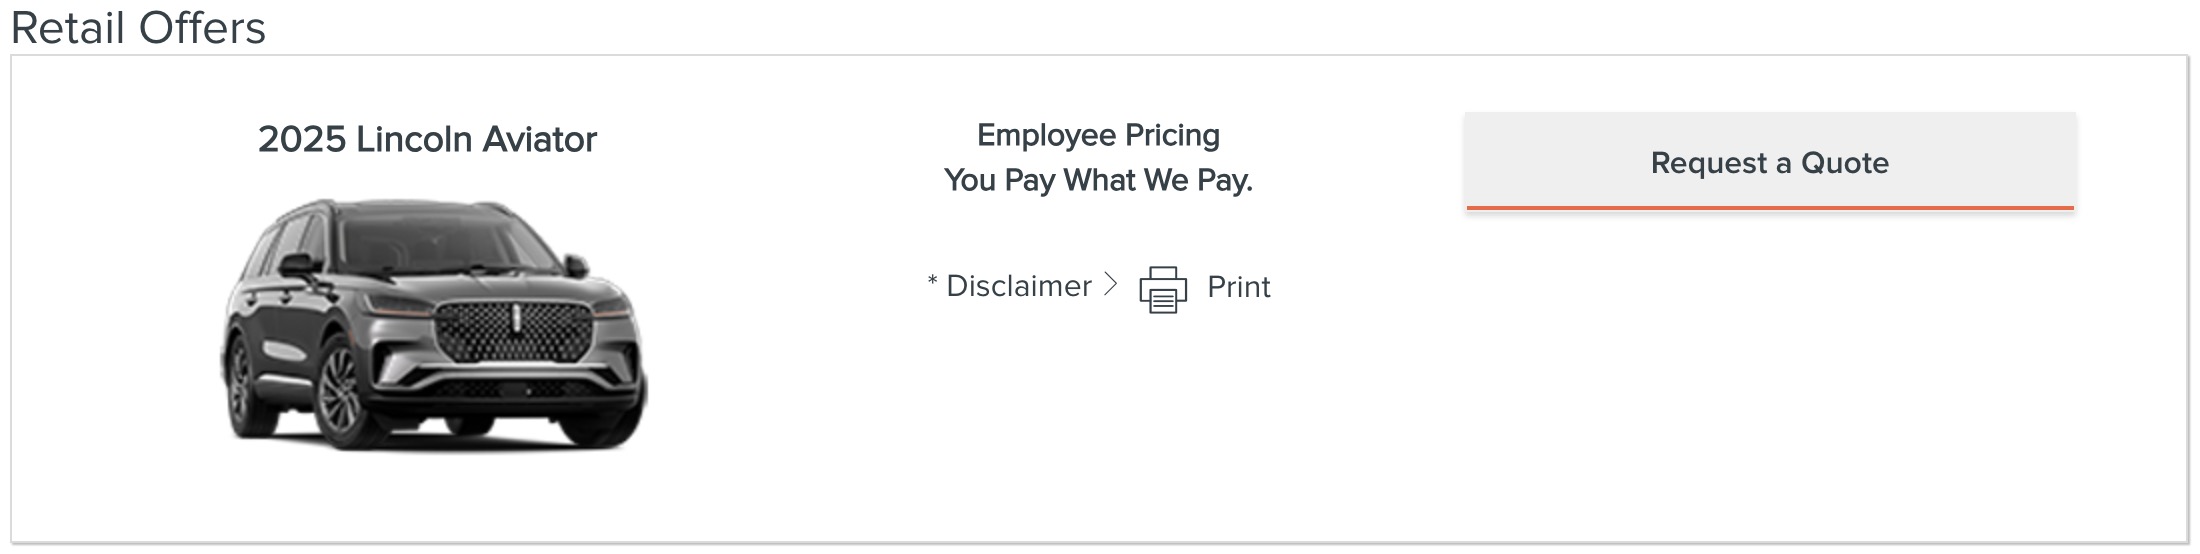The image size is (2200, 554).
Task: Click the Aviator's left headlight
Action: click(397, 306)
